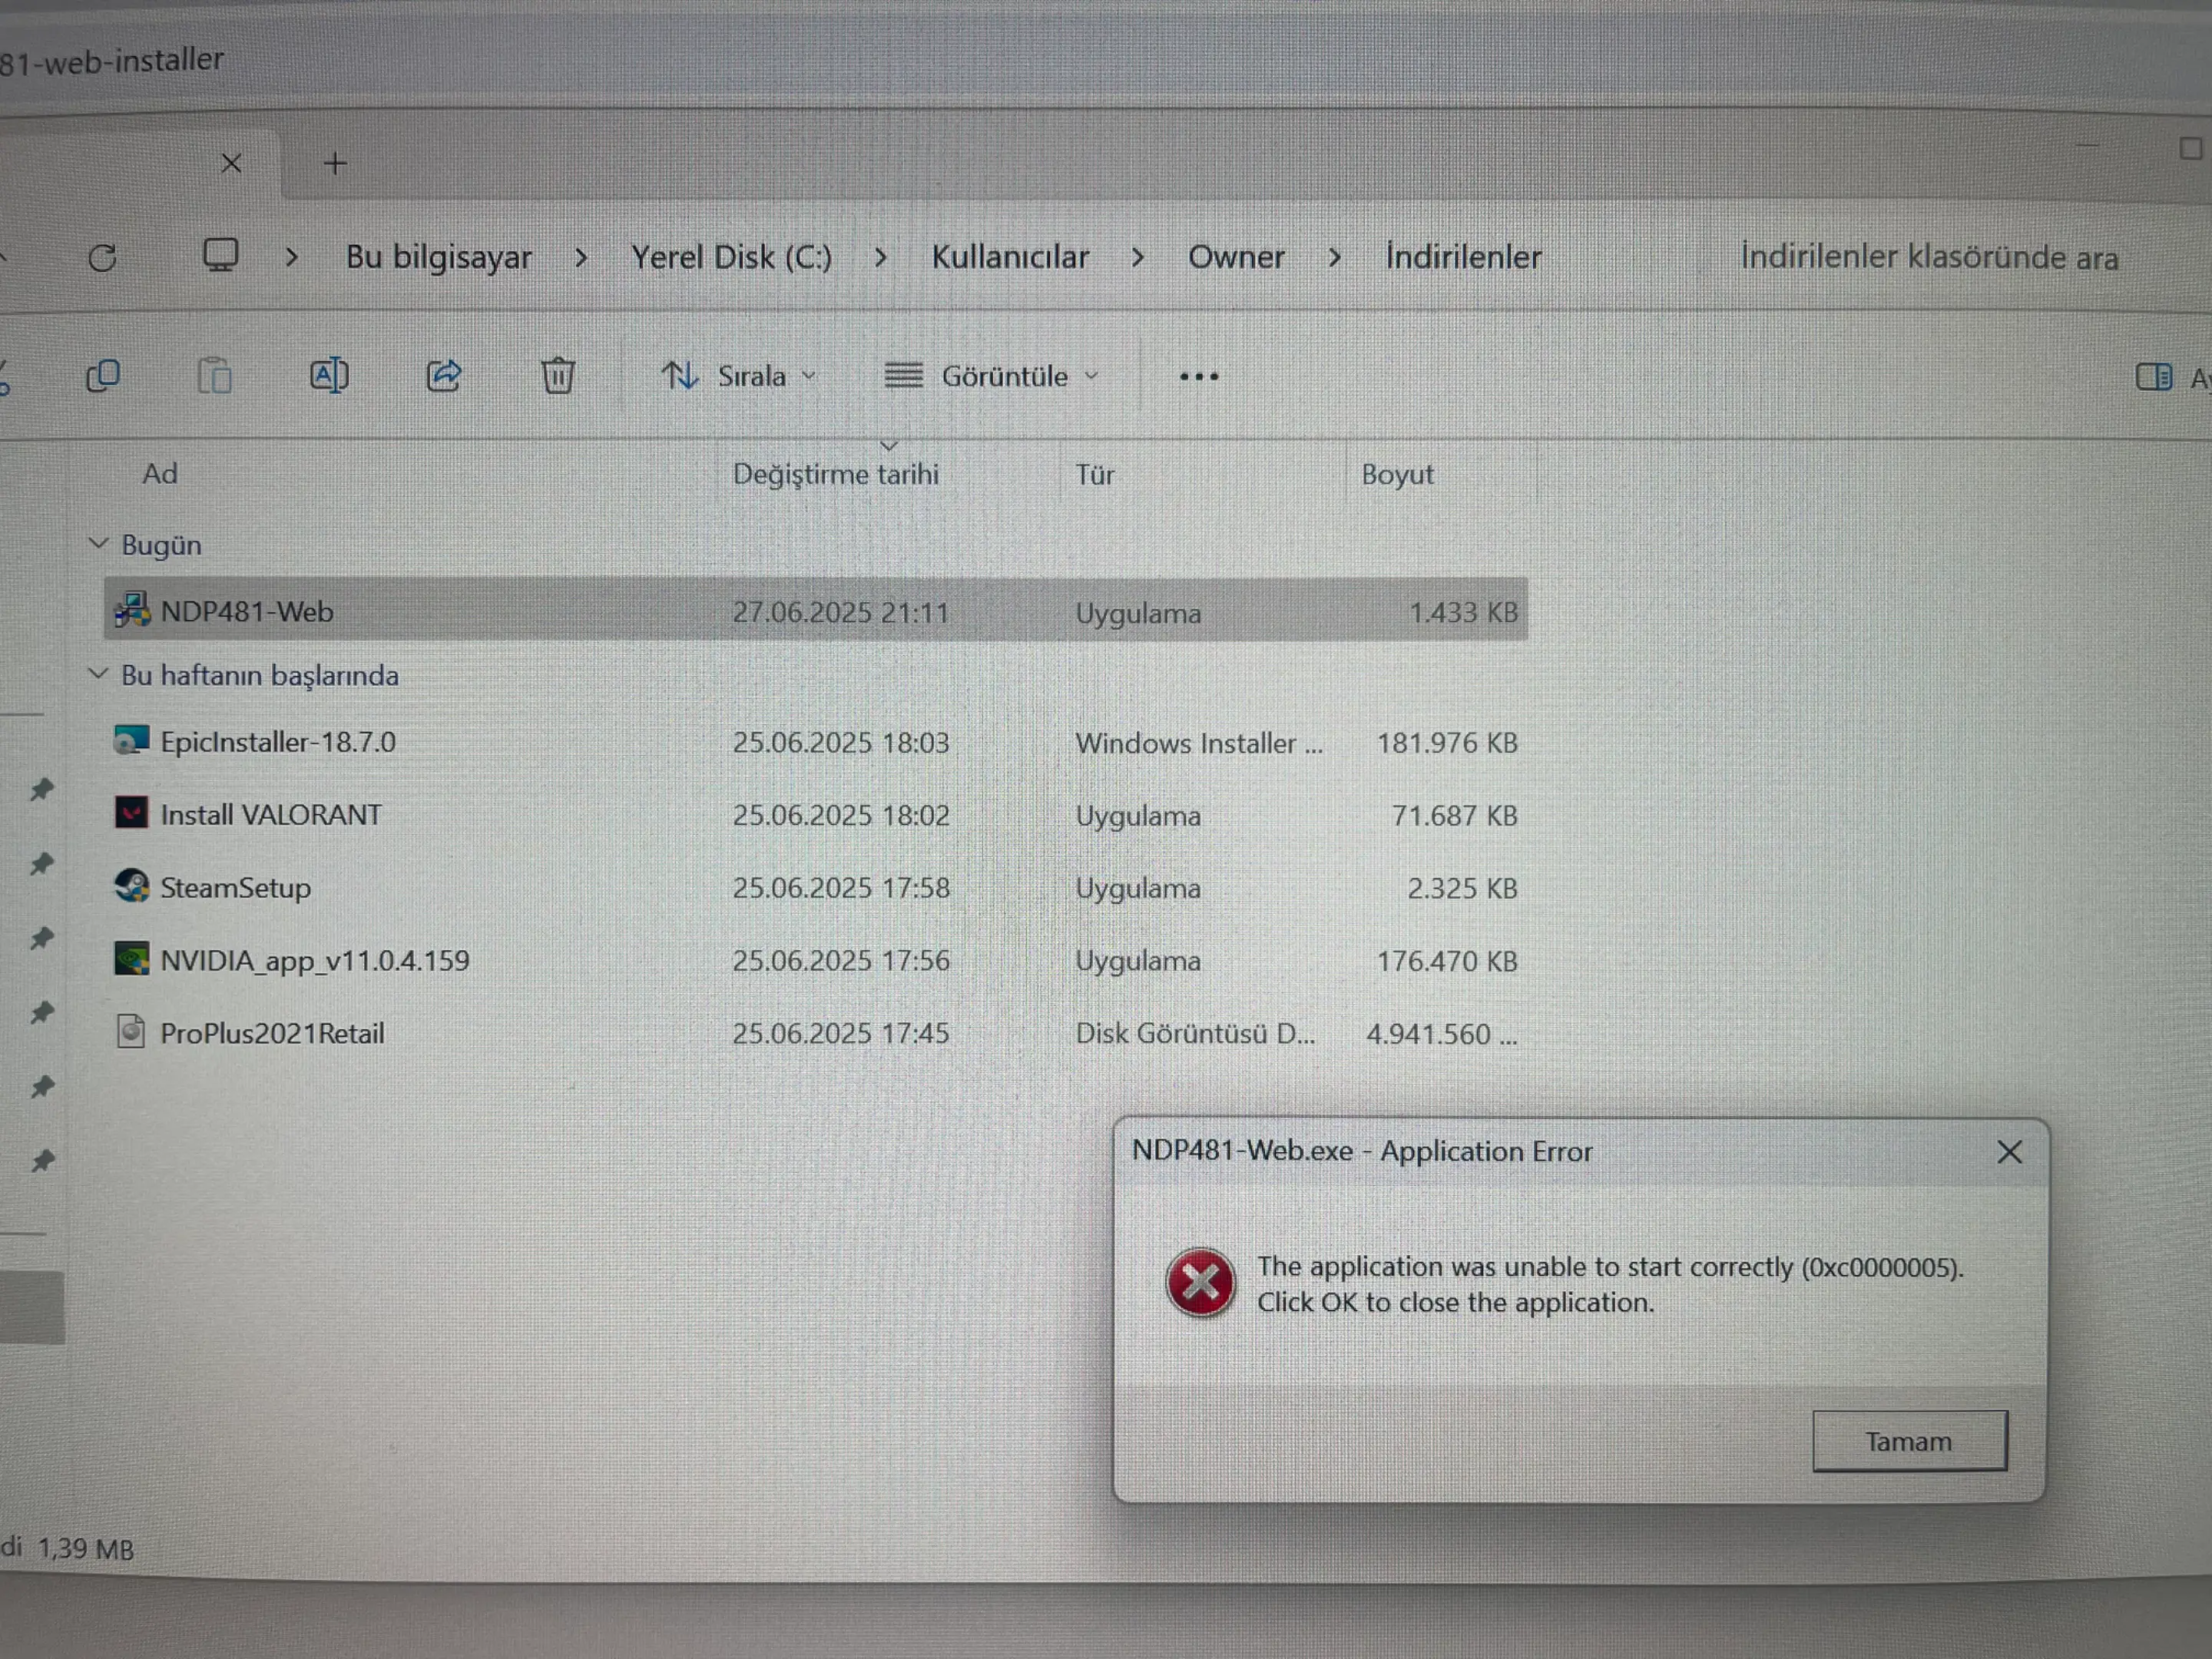Image resolution: width=2212 pixels, height=1659 pixels.
Task: Click the 25.06.2025 17:45 date cell
Action: (840, 1033)
